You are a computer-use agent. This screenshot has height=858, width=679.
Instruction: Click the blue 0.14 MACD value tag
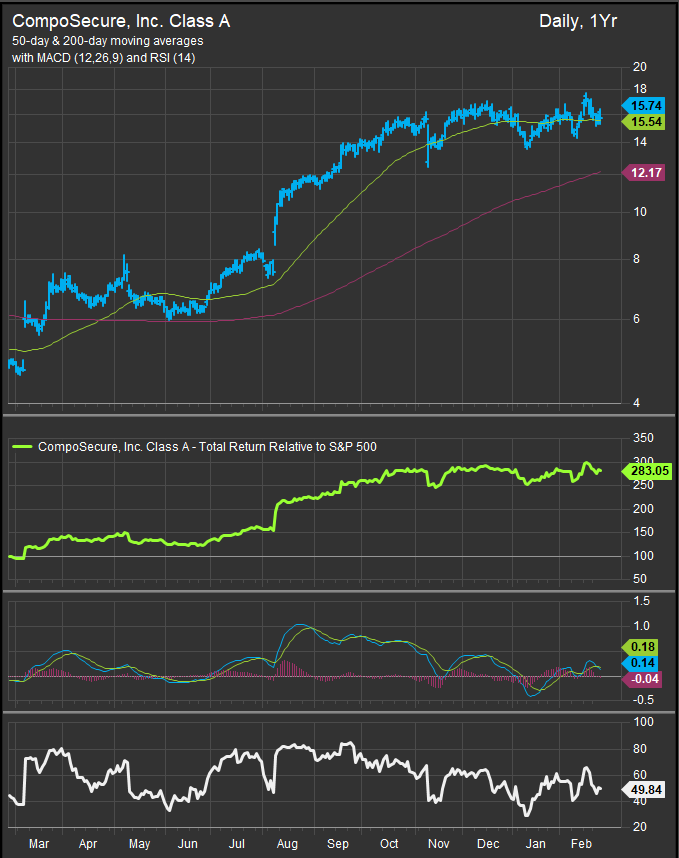(x=640, y=663)
